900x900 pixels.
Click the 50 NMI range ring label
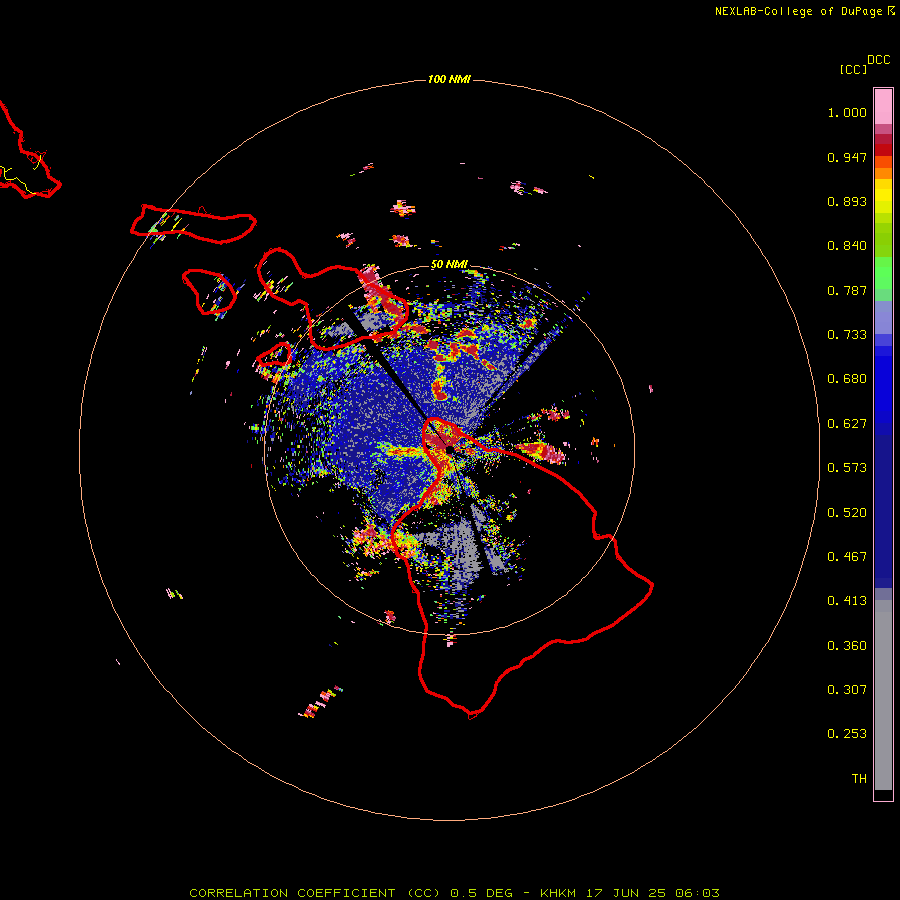point(449,264)
